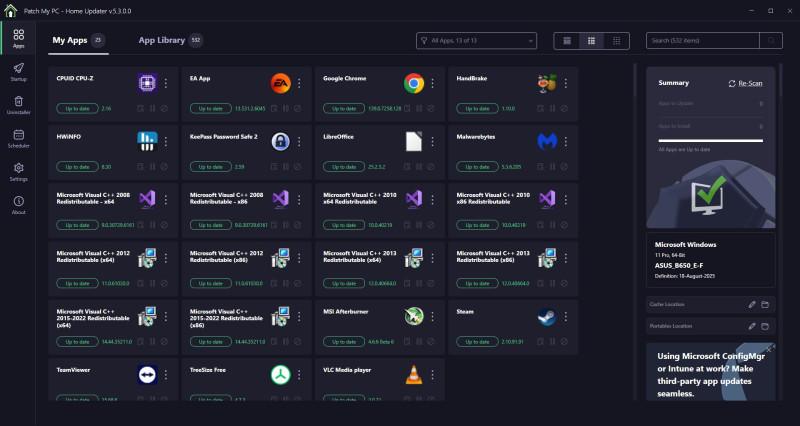Click the Re-Scan link
800x426 pixels.
click(745, 83)
